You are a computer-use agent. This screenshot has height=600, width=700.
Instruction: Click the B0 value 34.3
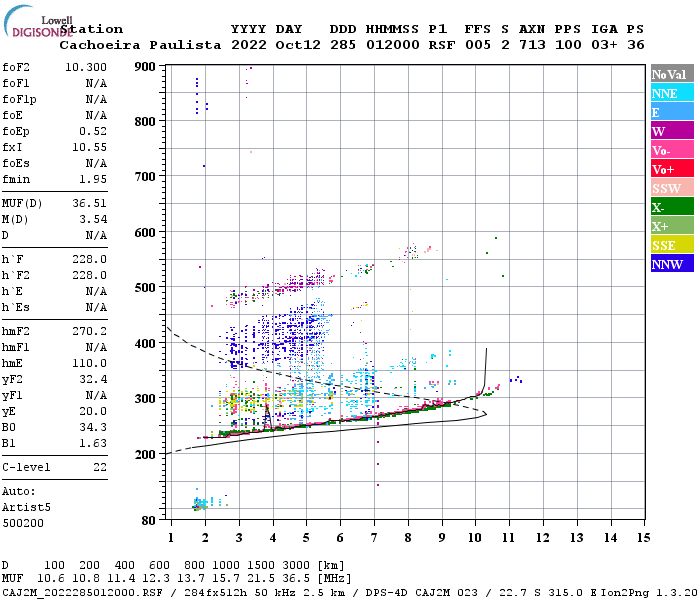tap(93, 427)
